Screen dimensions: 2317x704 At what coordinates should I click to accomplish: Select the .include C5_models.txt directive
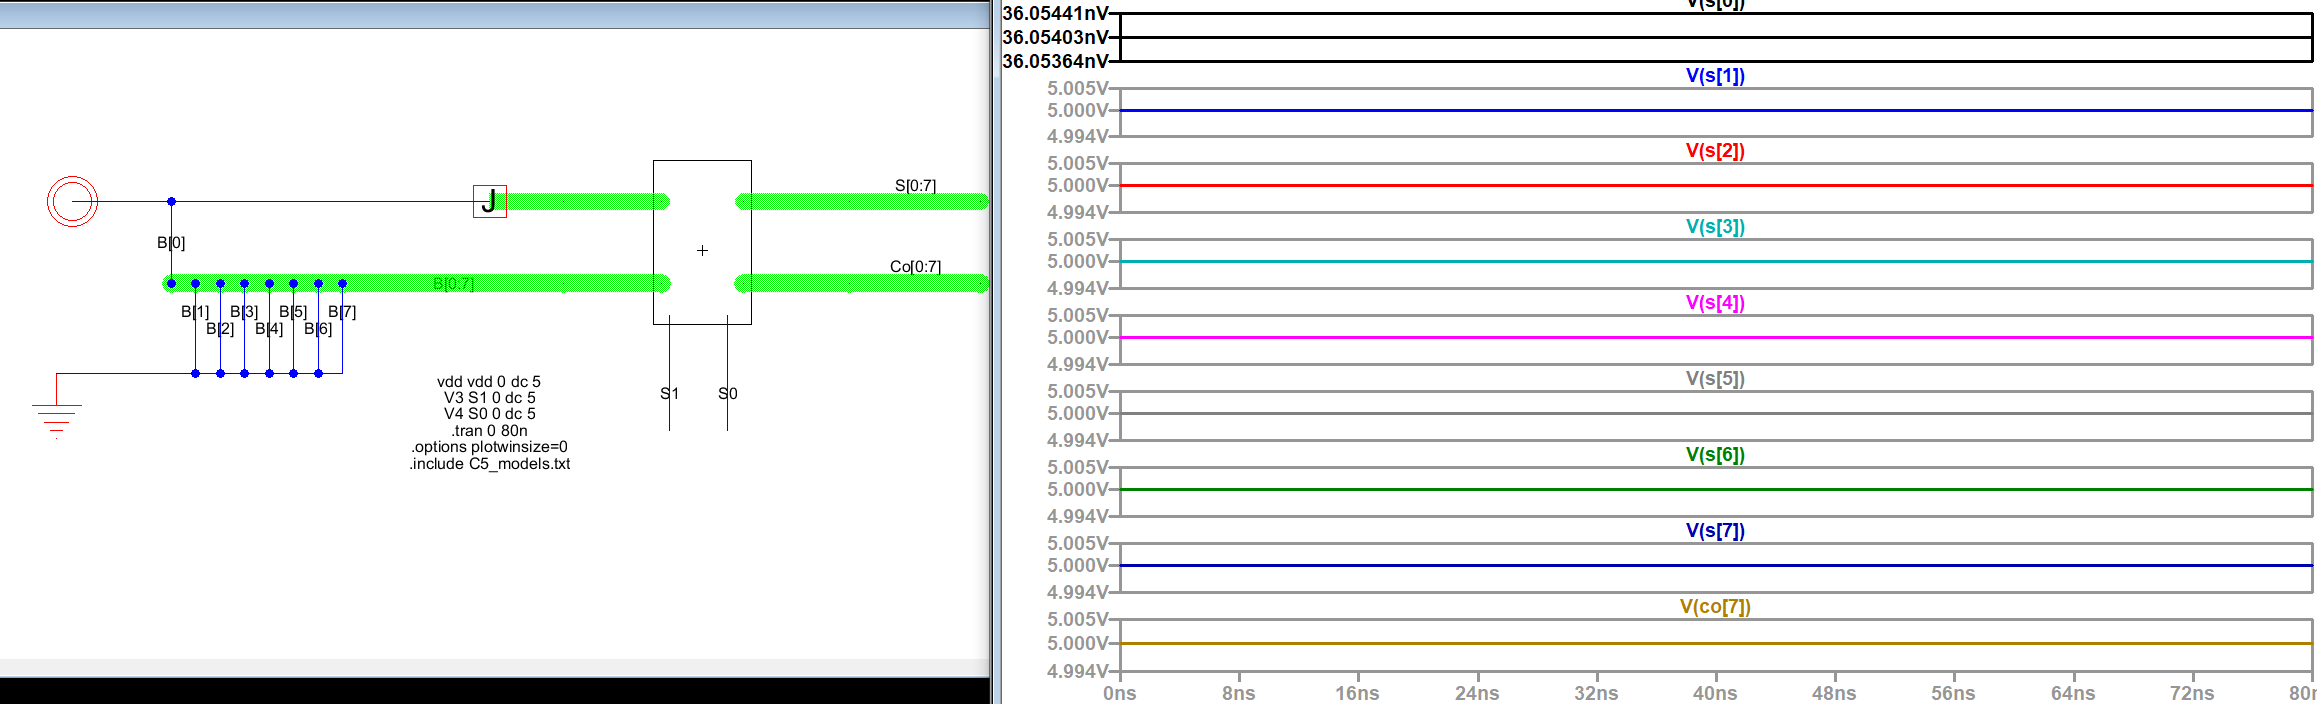pos(489,464)
